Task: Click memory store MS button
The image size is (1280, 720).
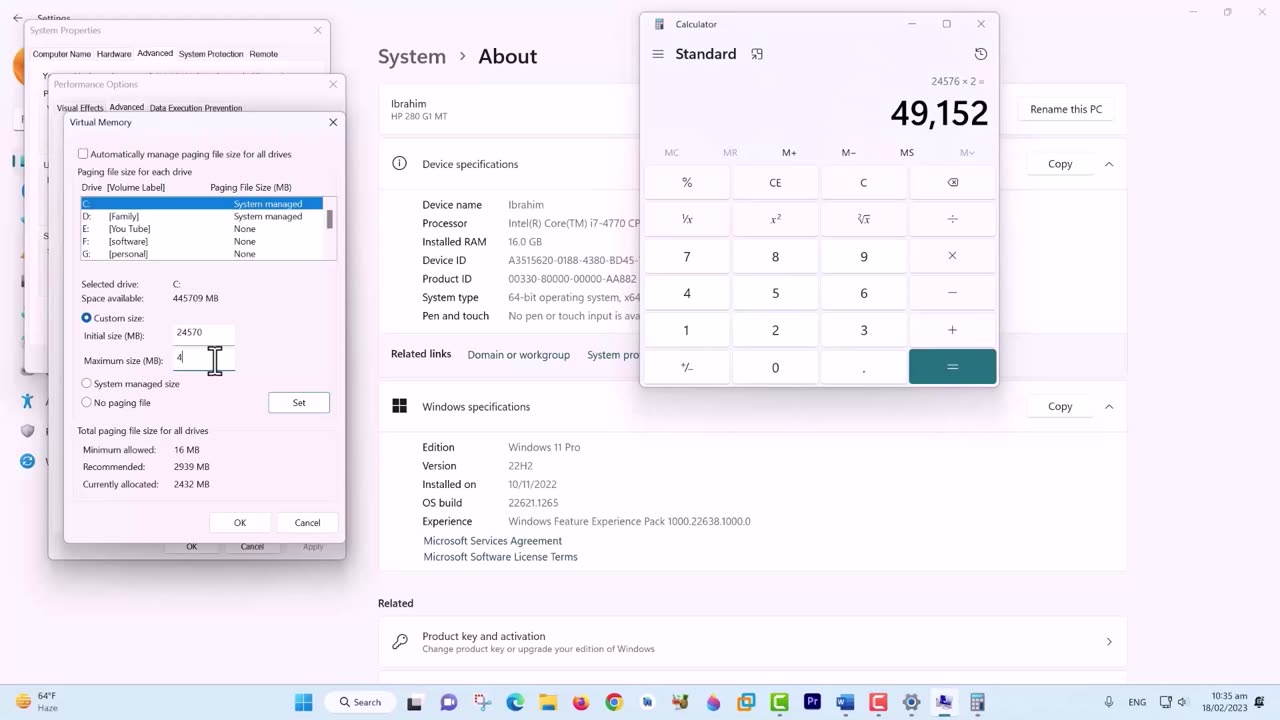Action: click(907, 153)
